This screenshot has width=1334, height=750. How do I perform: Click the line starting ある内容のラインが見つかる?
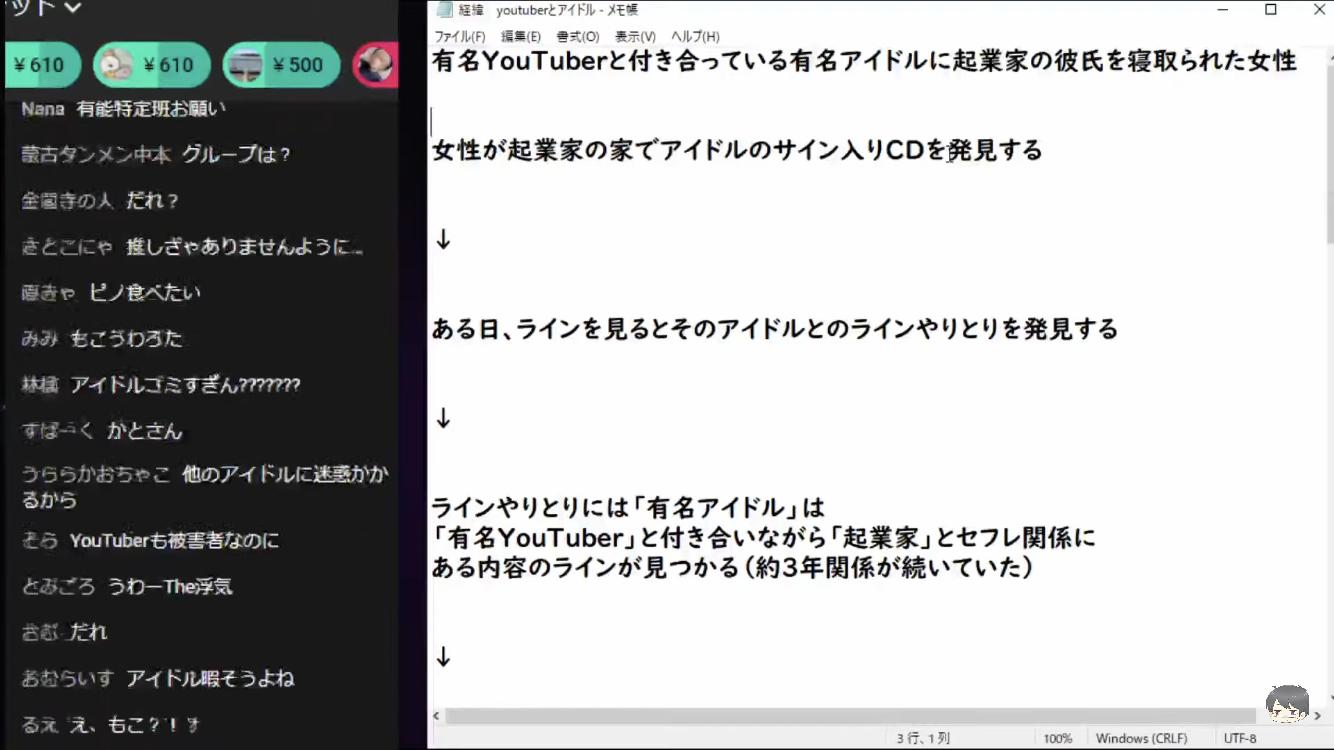[733, 568]
